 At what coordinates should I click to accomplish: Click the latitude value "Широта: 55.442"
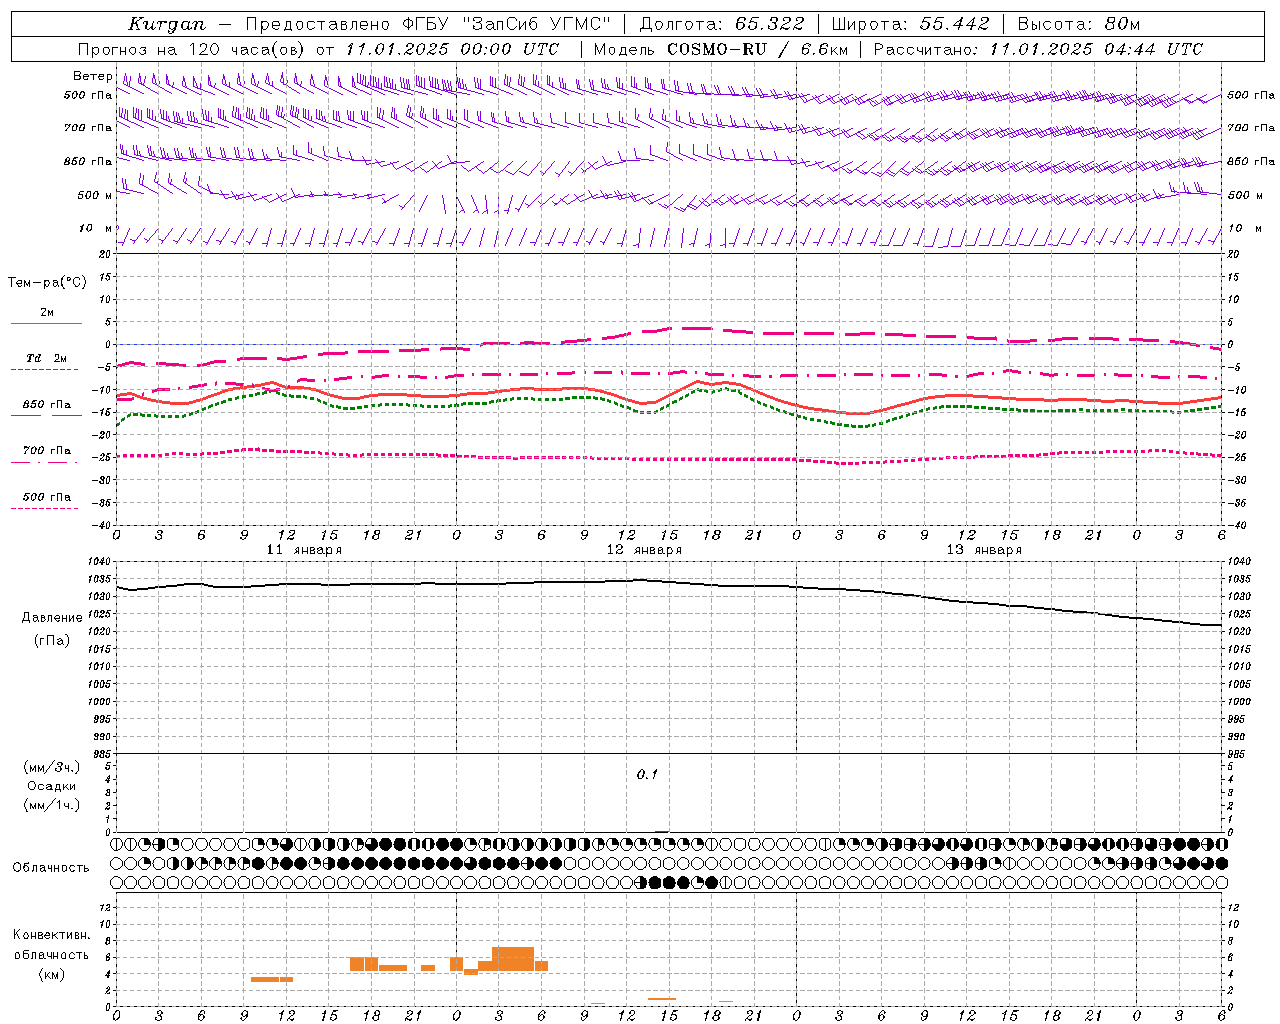pyautogui.click(x=911, y=24)
